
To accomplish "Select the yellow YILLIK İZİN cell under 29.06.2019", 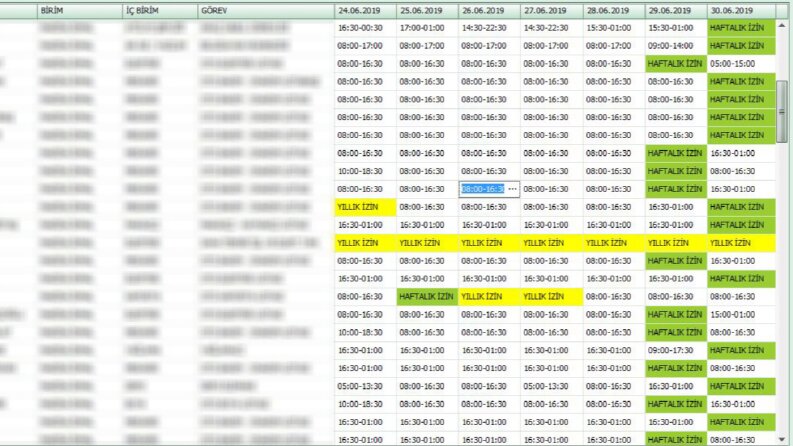I will (676, 243).
